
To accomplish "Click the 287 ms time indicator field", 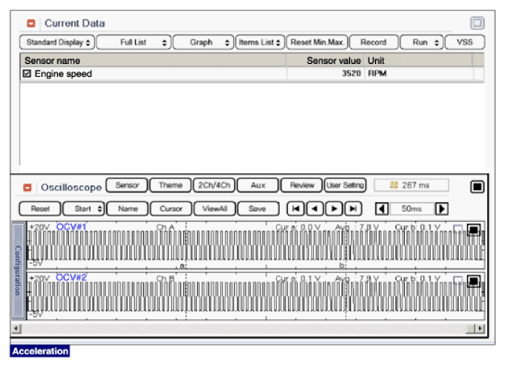I will 411,185.
